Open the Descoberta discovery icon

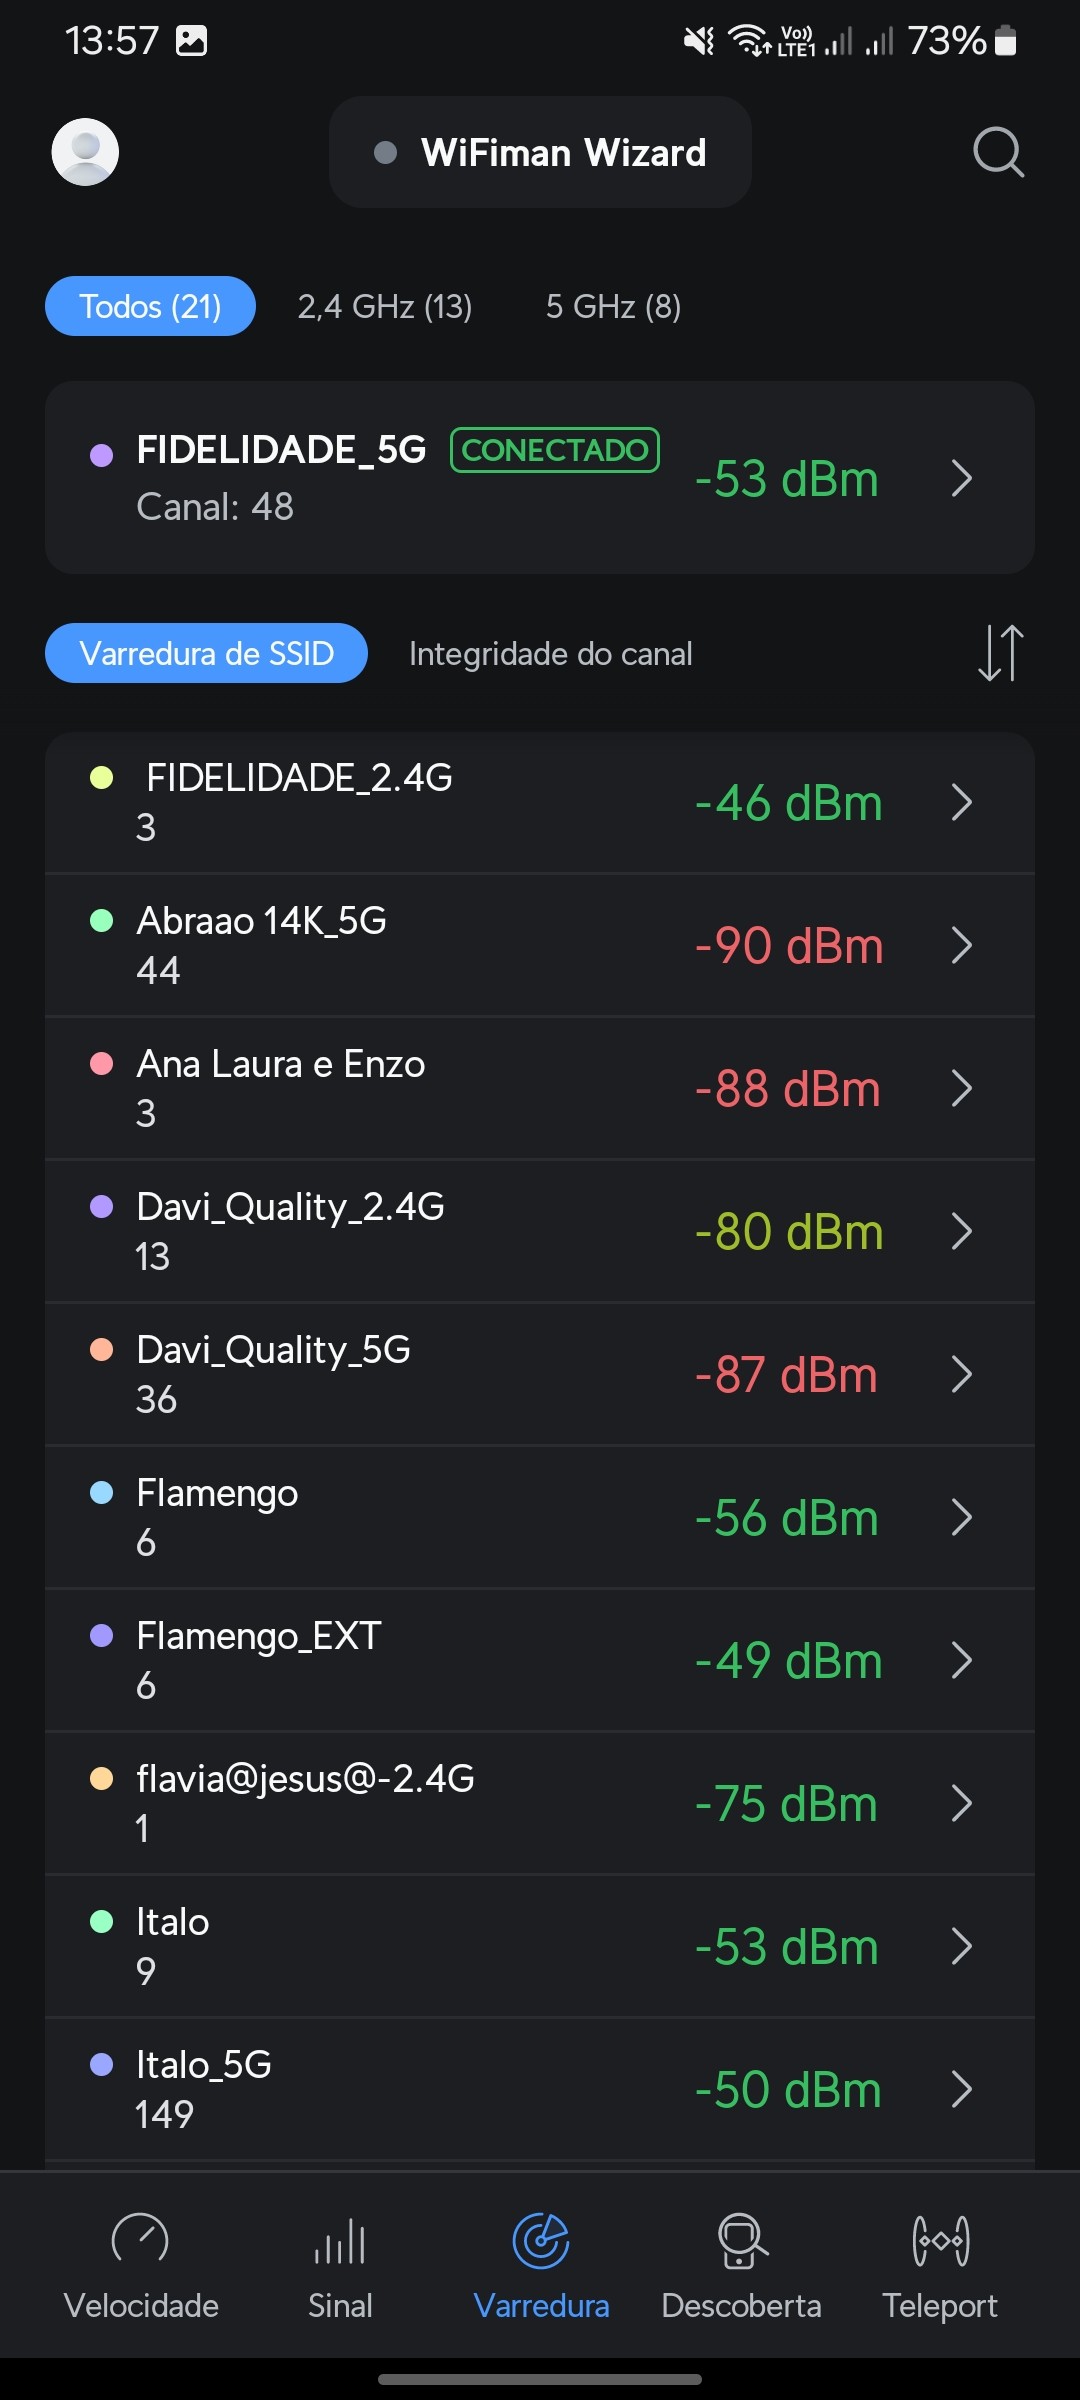[741, 2240]
